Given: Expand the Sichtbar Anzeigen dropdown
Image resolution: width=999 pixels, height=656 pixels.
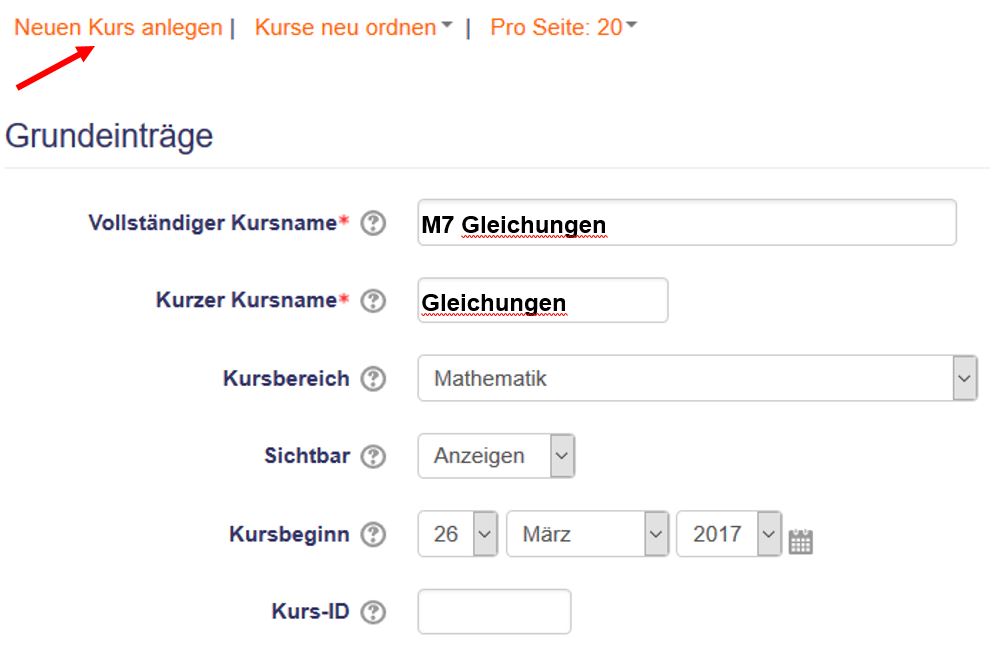Looking at the screenshot, I should click(496, 456).
